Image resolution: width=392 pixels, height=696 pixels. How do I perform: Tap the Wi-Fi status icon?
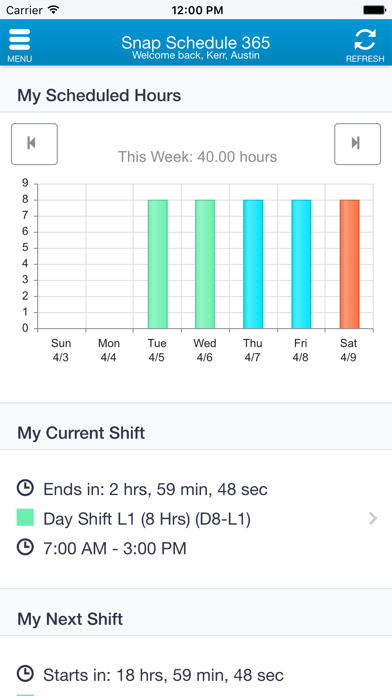[54, 10]
